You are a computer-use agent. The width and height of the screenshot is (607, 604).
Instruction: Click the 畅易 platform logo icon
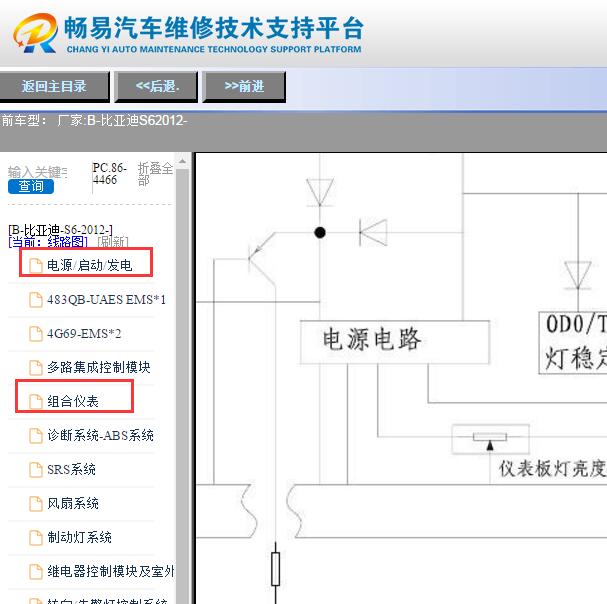(35, 33)
